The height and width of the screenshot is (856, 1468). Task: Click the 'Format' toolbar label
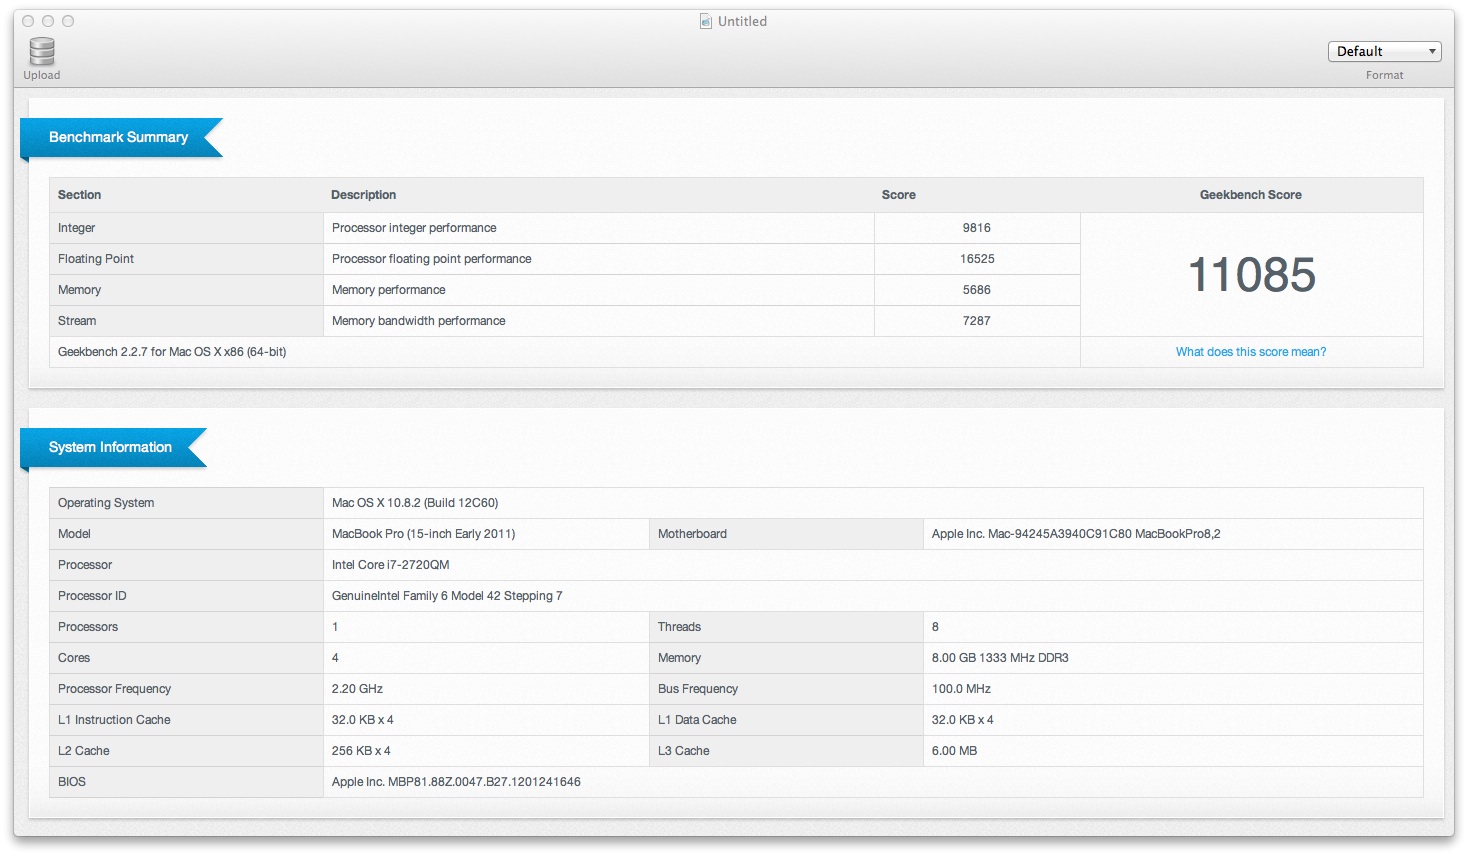pyautogui.click(x=1384, y=75)
